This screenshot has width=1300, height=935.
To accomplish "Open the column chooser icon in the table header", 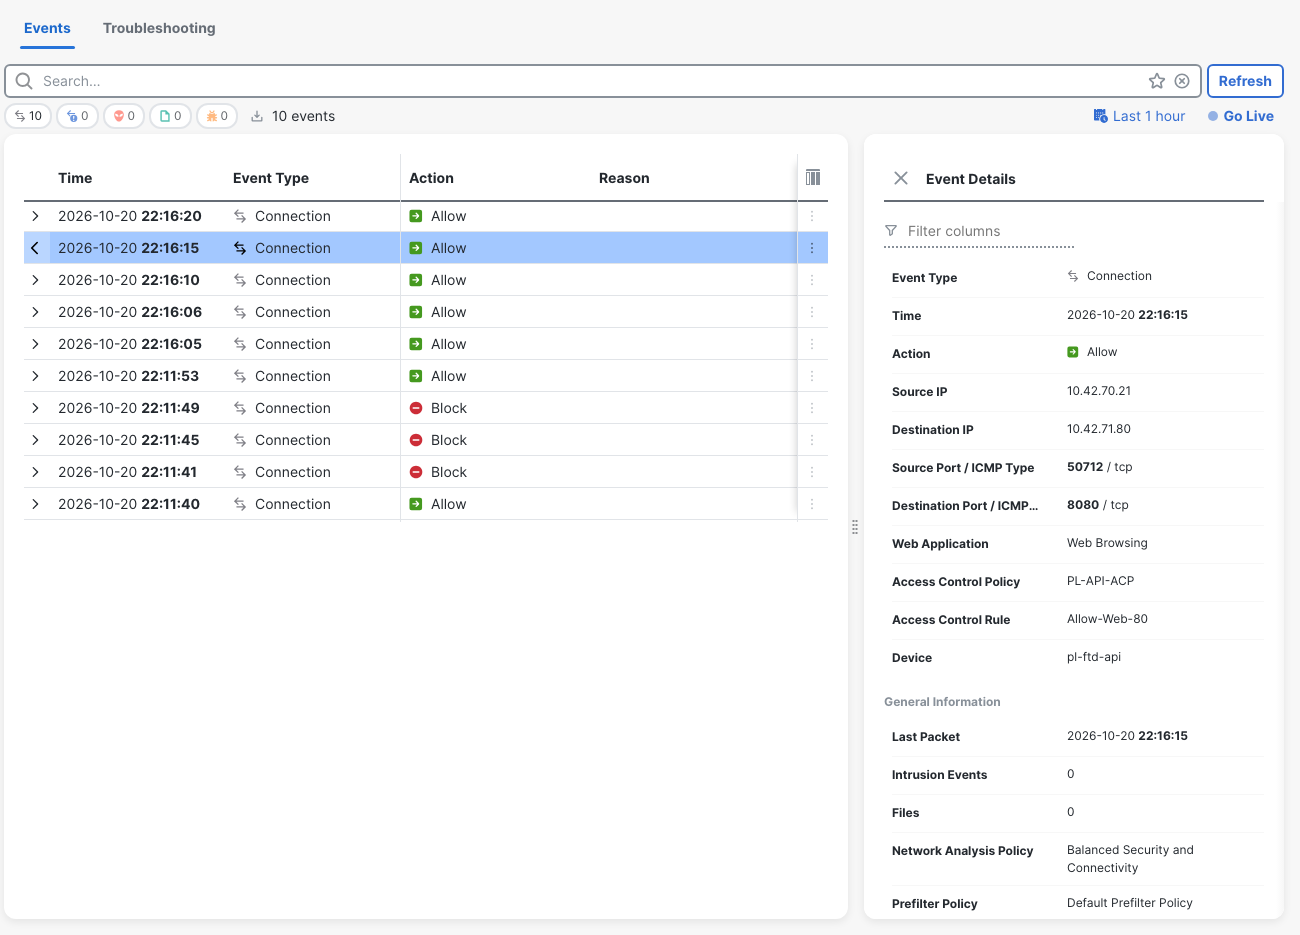I will [813, 177].
